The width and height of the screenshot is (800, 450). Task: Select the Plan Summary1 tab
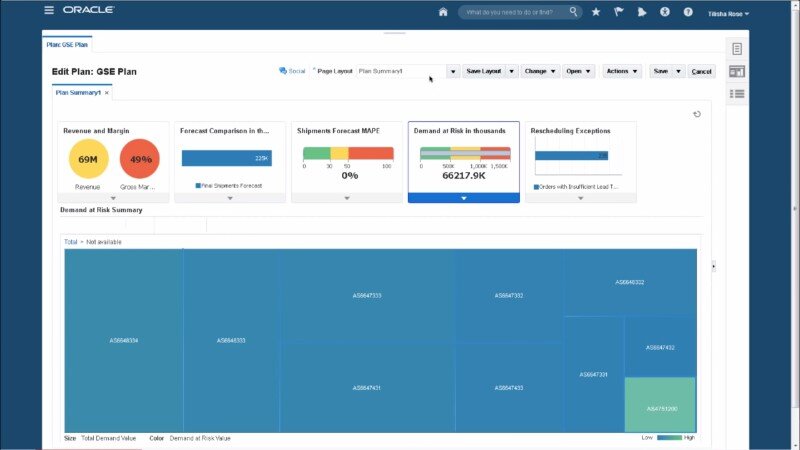click(x=77, y=93)
